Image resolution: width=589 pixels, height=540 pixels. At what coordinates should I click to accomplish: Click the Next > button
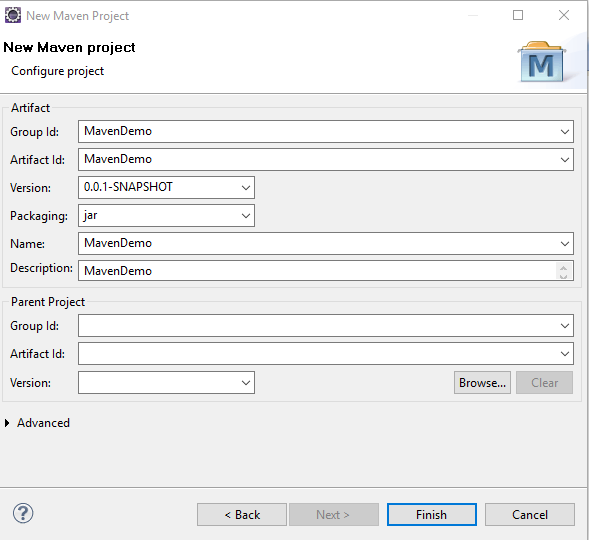coord(334,514)
